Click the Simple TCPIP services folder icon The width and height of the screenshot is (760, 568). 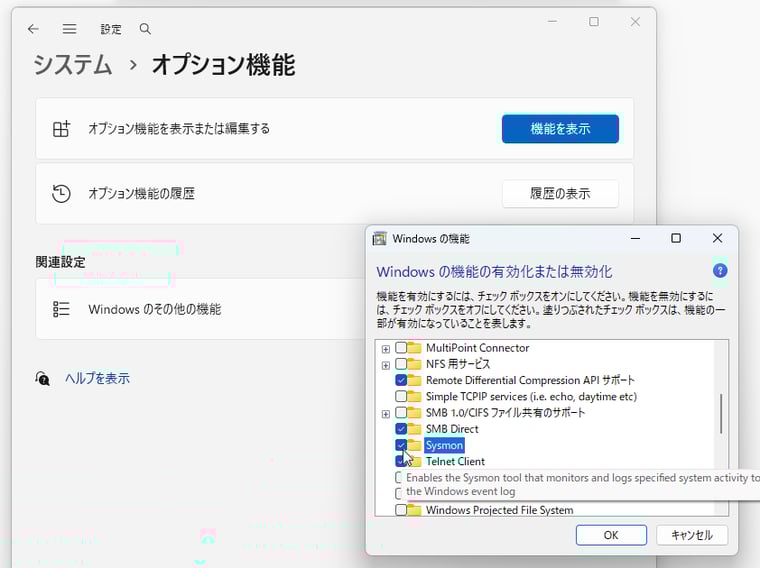point(414,396)
